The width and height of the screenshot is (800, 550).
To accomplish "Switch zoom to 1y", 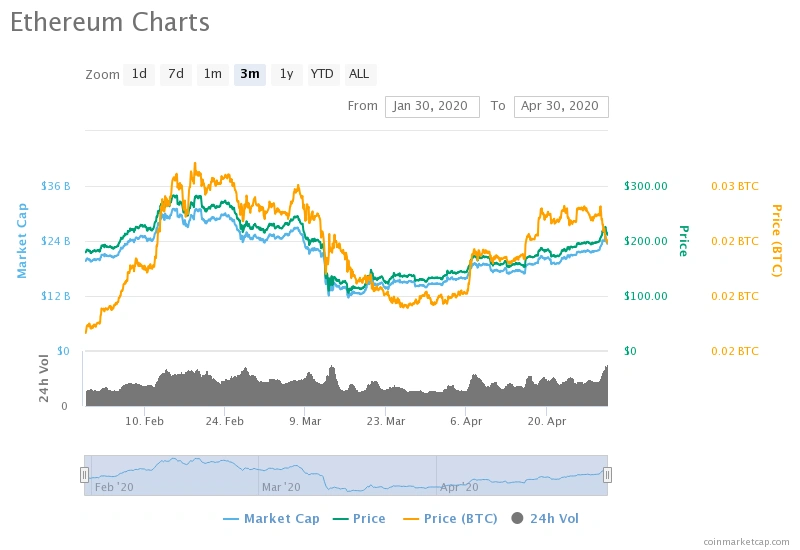I will 286,74.
